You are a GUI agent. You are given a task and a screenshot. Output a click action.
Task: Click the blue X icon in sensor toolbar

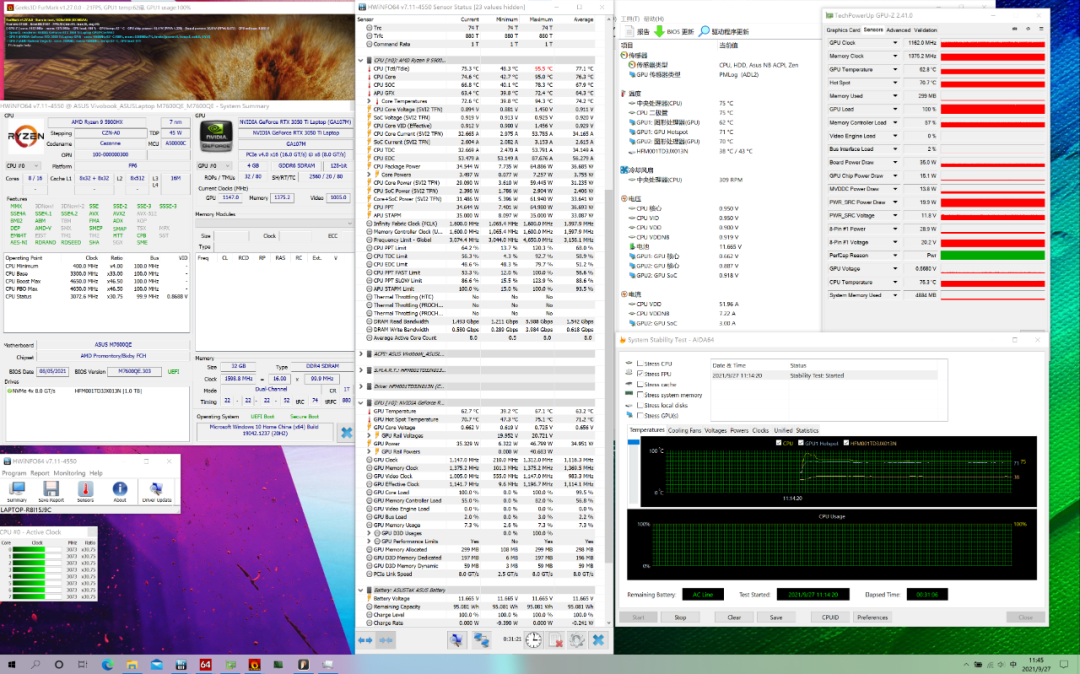click(x=598, y=640)
